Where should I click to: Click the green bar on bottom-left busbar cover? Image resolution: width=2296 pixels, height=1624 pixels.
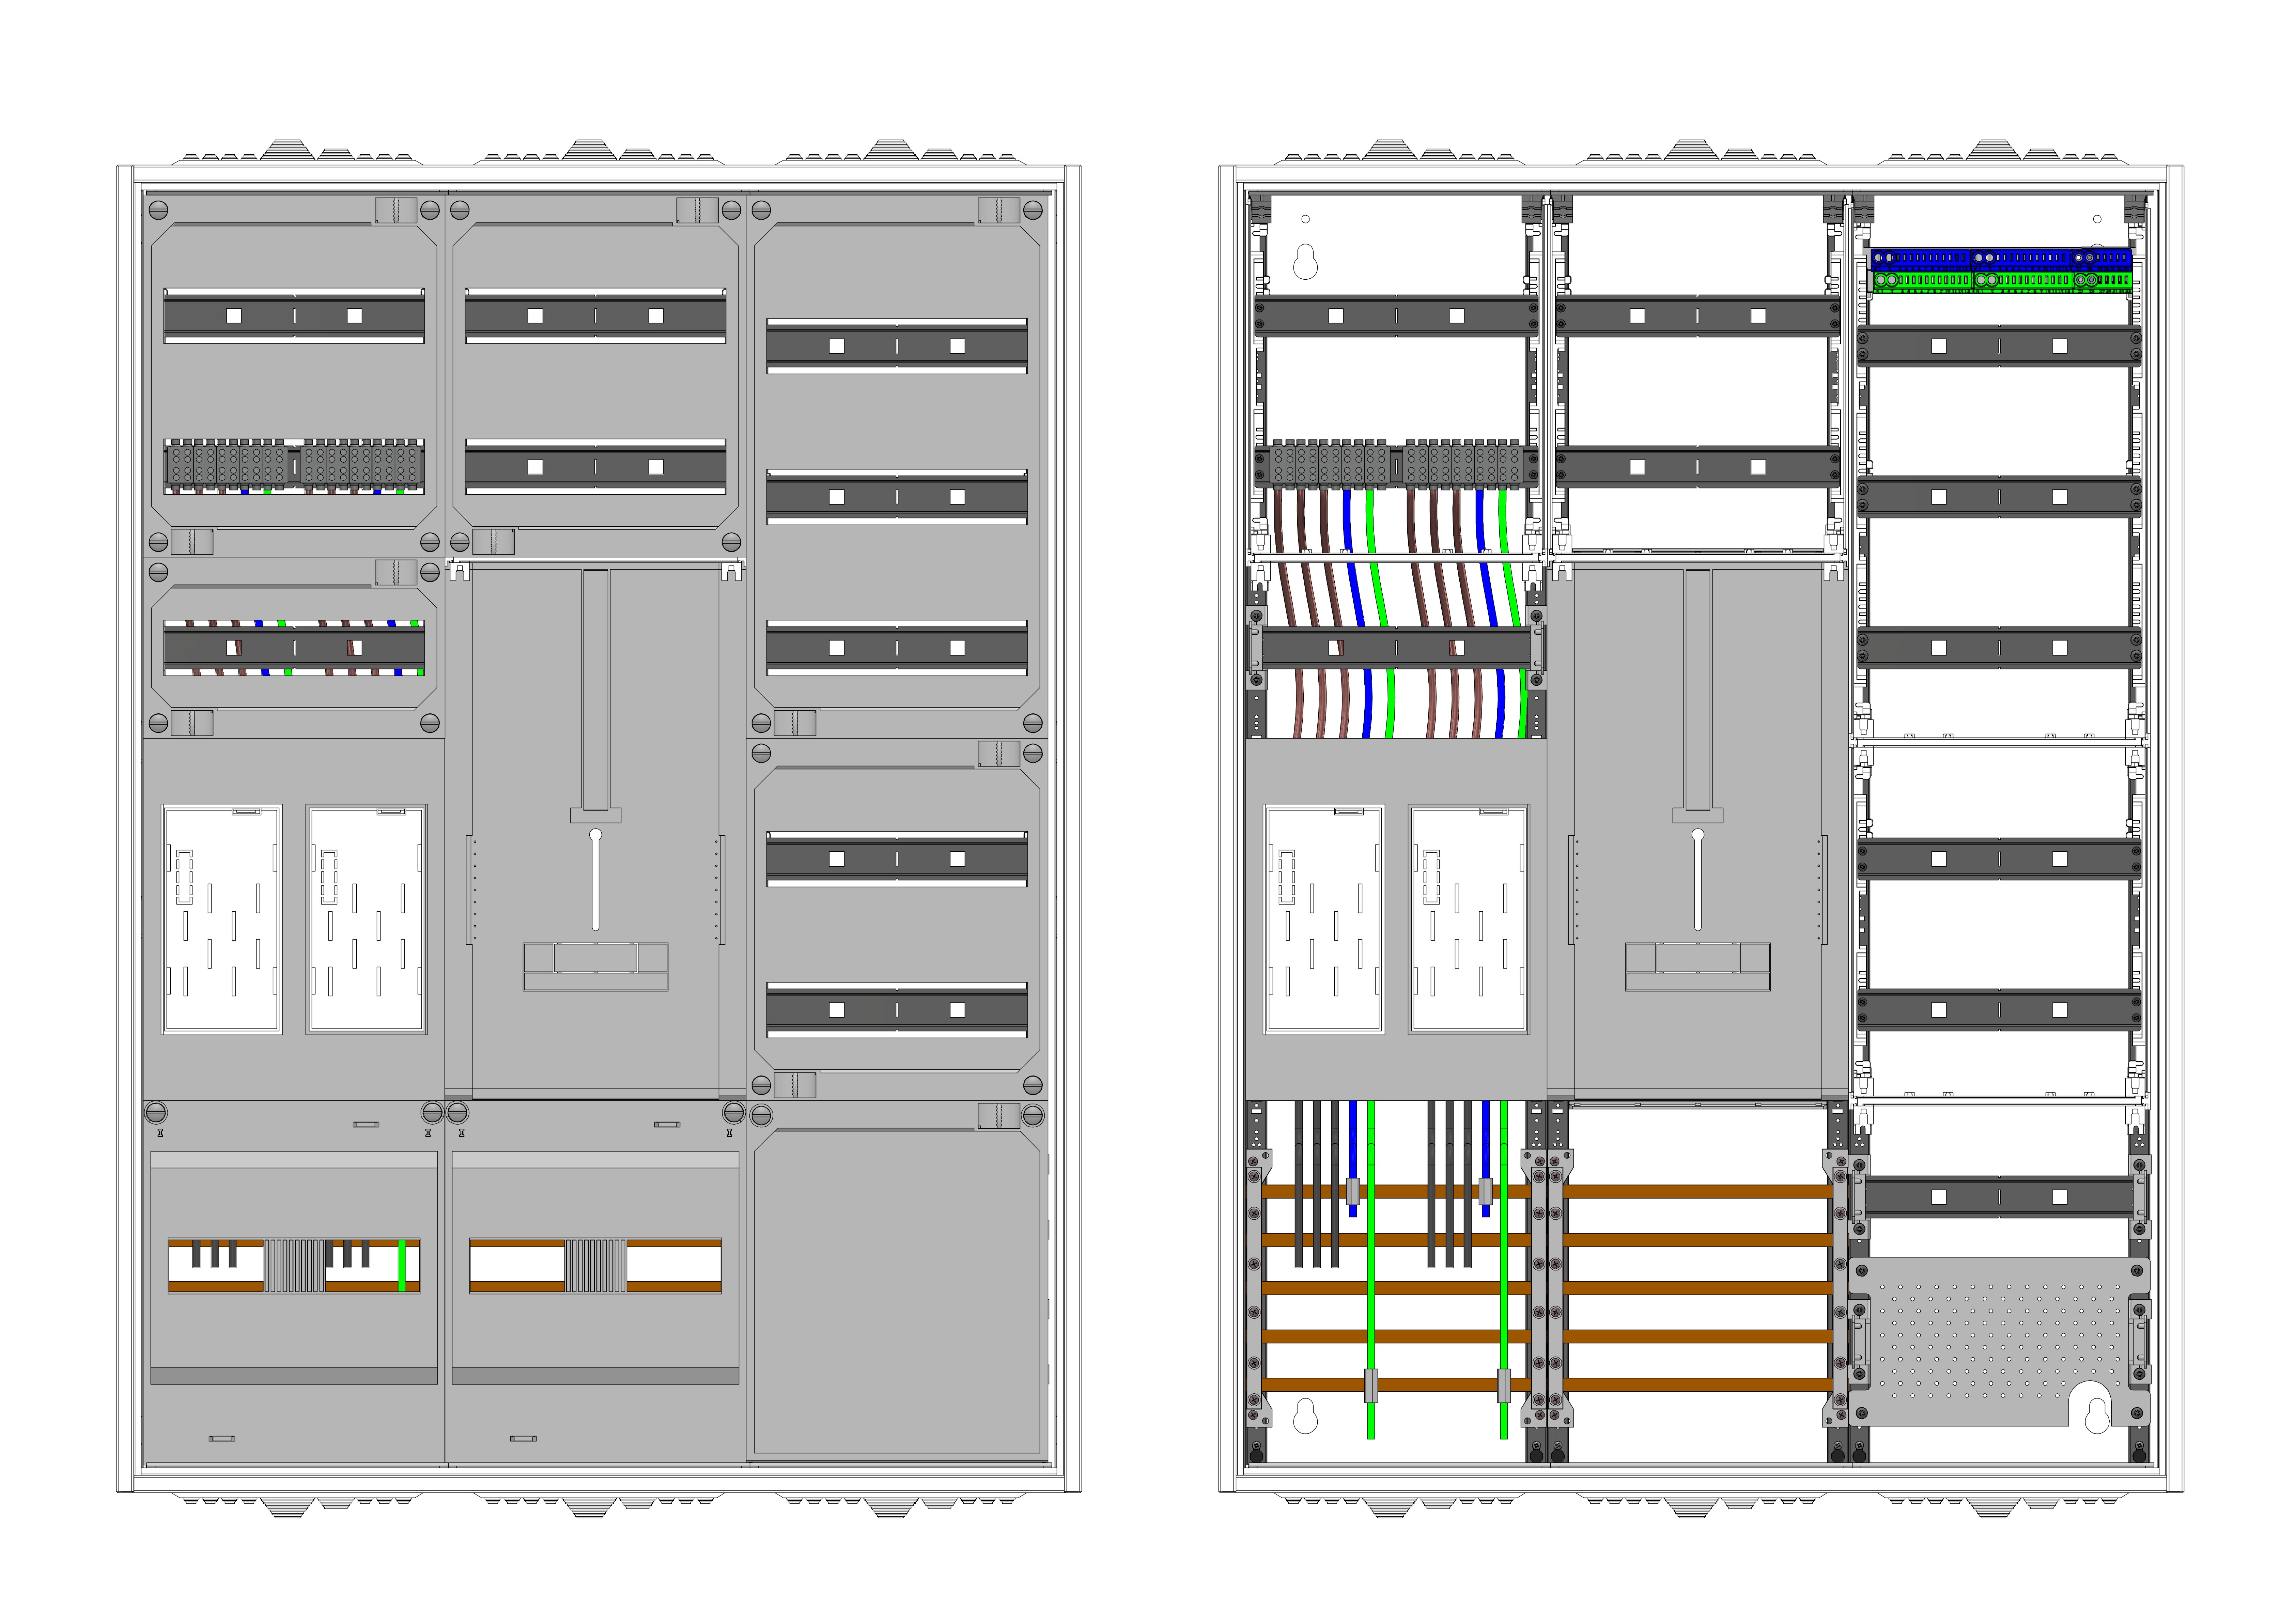(402, 1266)
